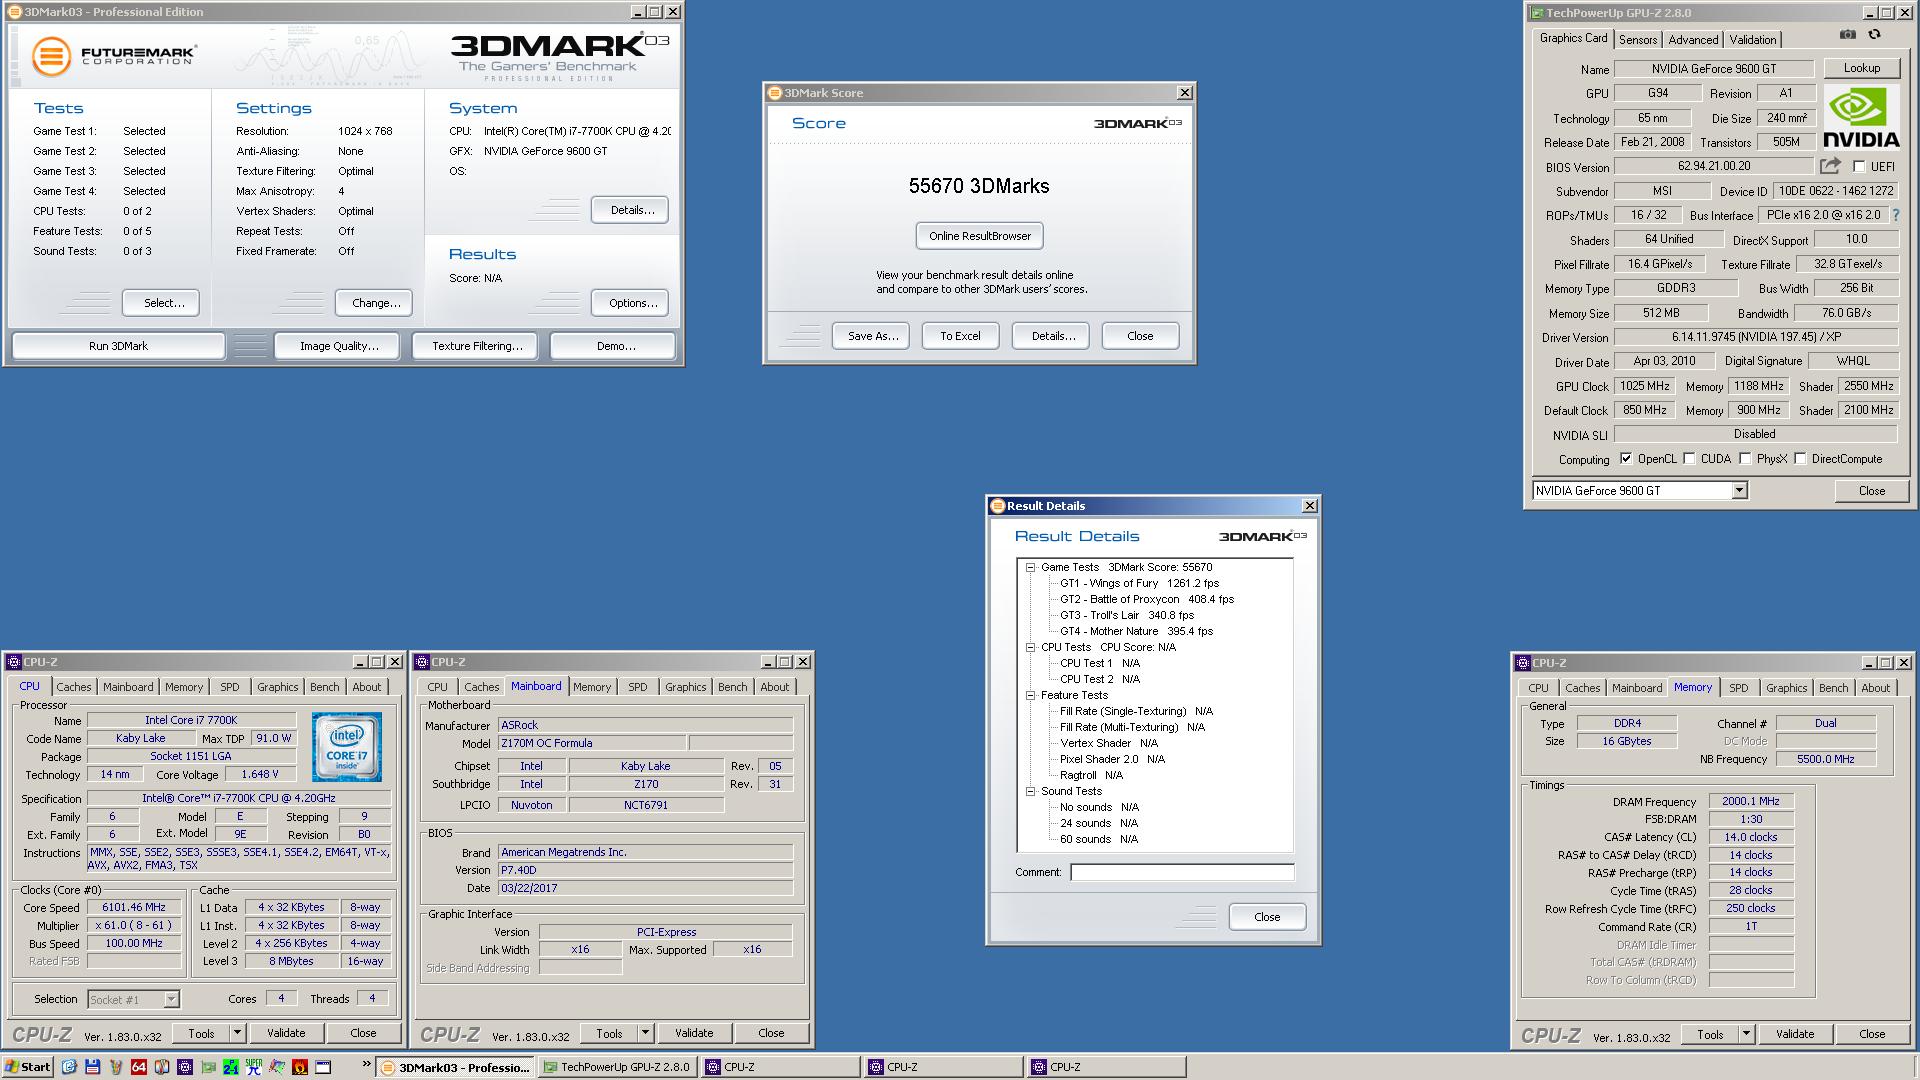Screen dimensions: 1920x1080
Task: Switch to the Sensors tab in GPU-Z
Action: click(x=1638, y=40)
